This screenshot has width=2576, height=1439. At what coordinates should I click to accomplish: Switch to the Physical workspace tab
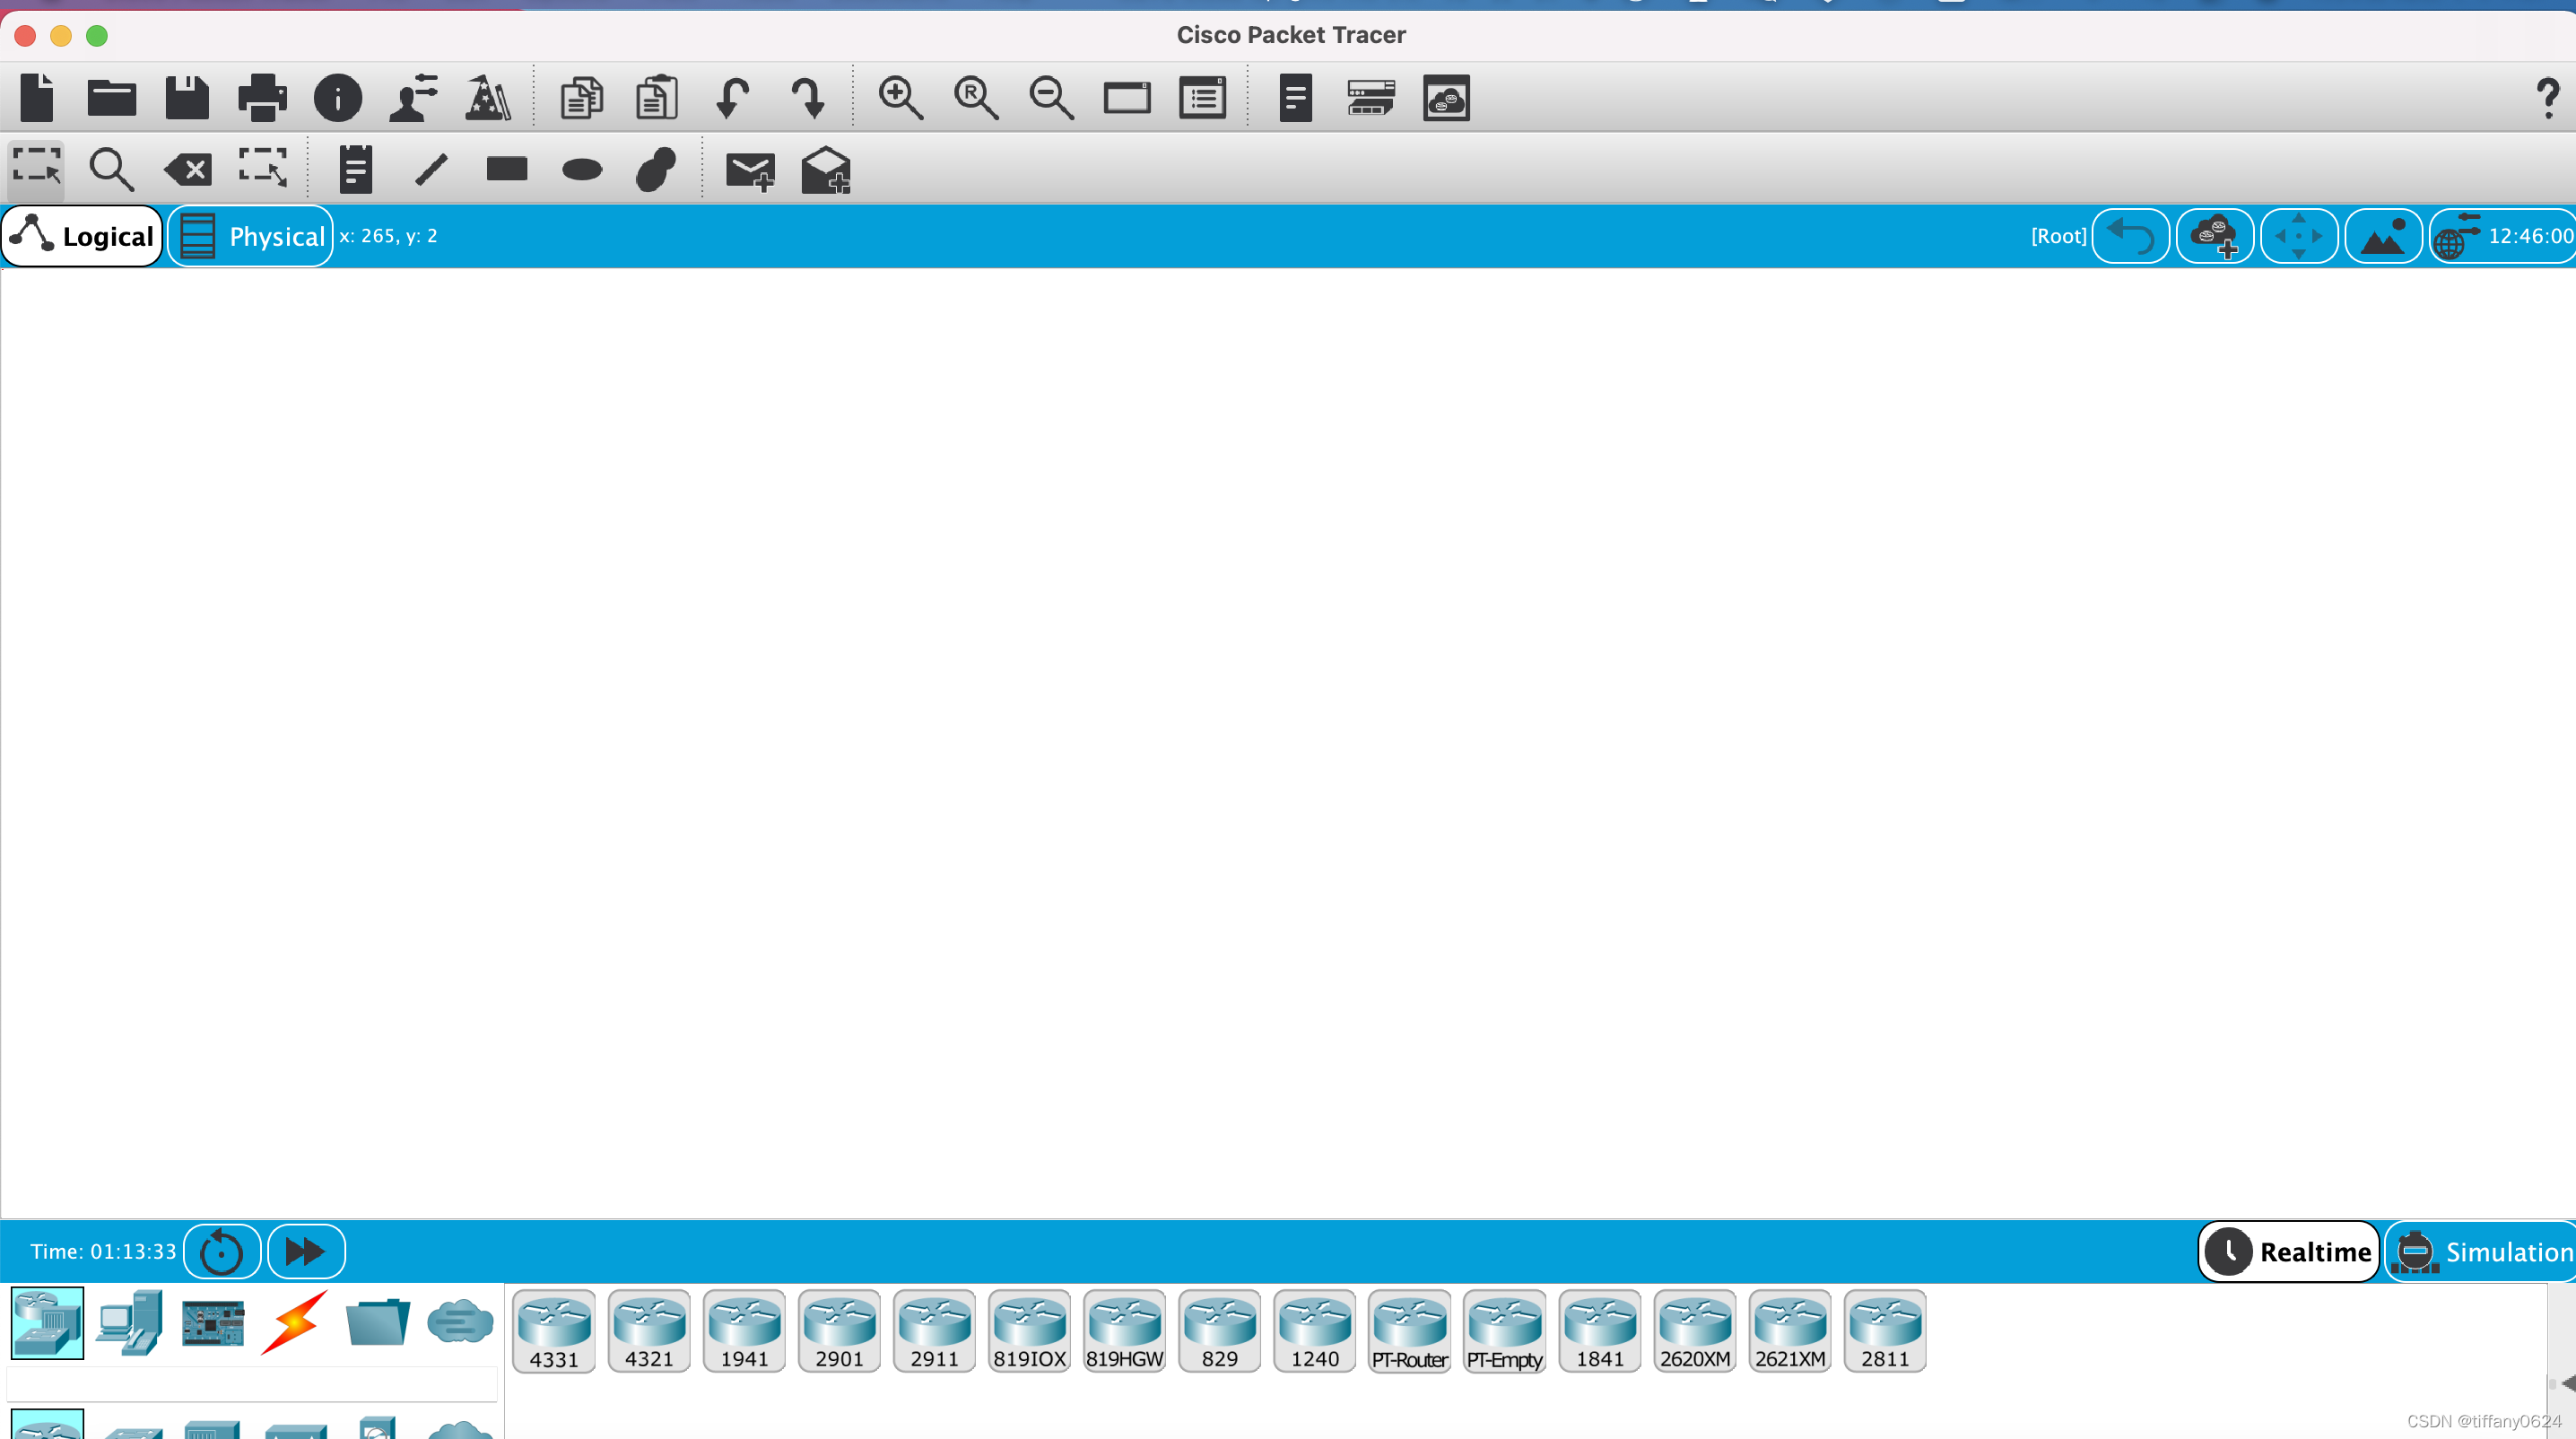click(251, 236)
